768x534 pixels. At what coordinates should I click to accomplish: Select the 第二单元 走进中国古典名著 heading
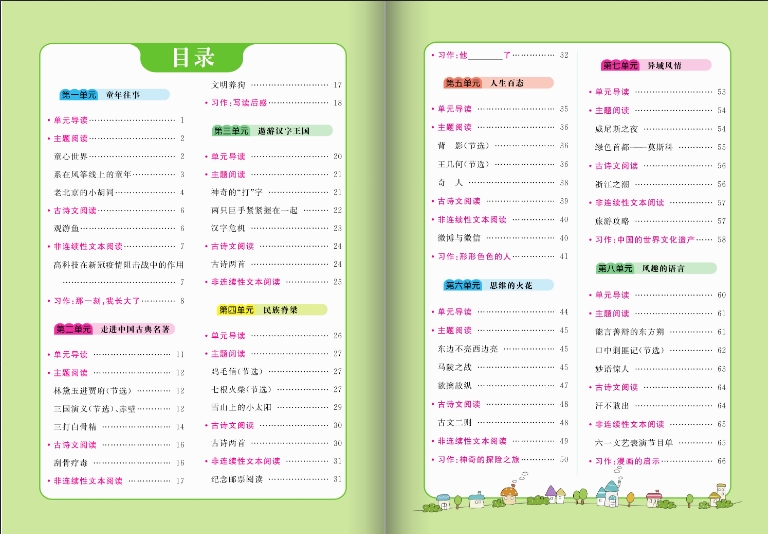coord(115,329)
